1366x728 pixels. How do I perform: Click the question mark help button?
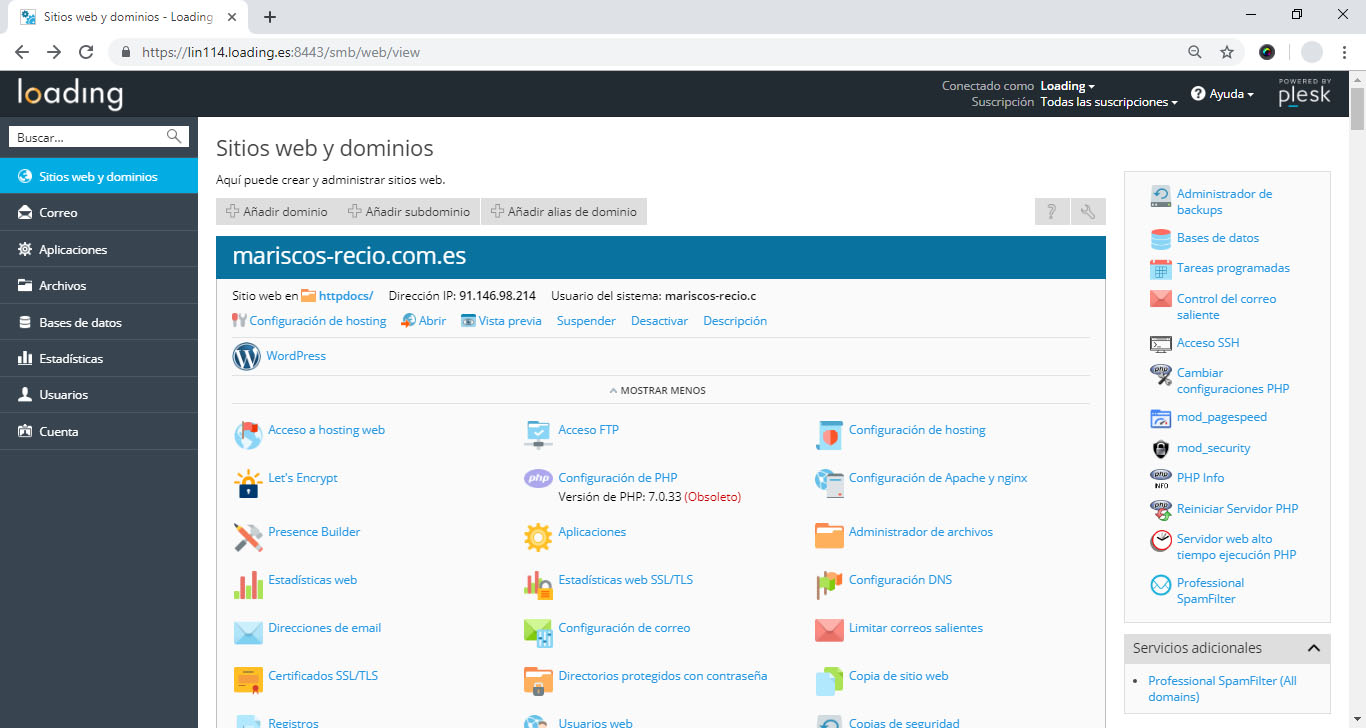1052,211
